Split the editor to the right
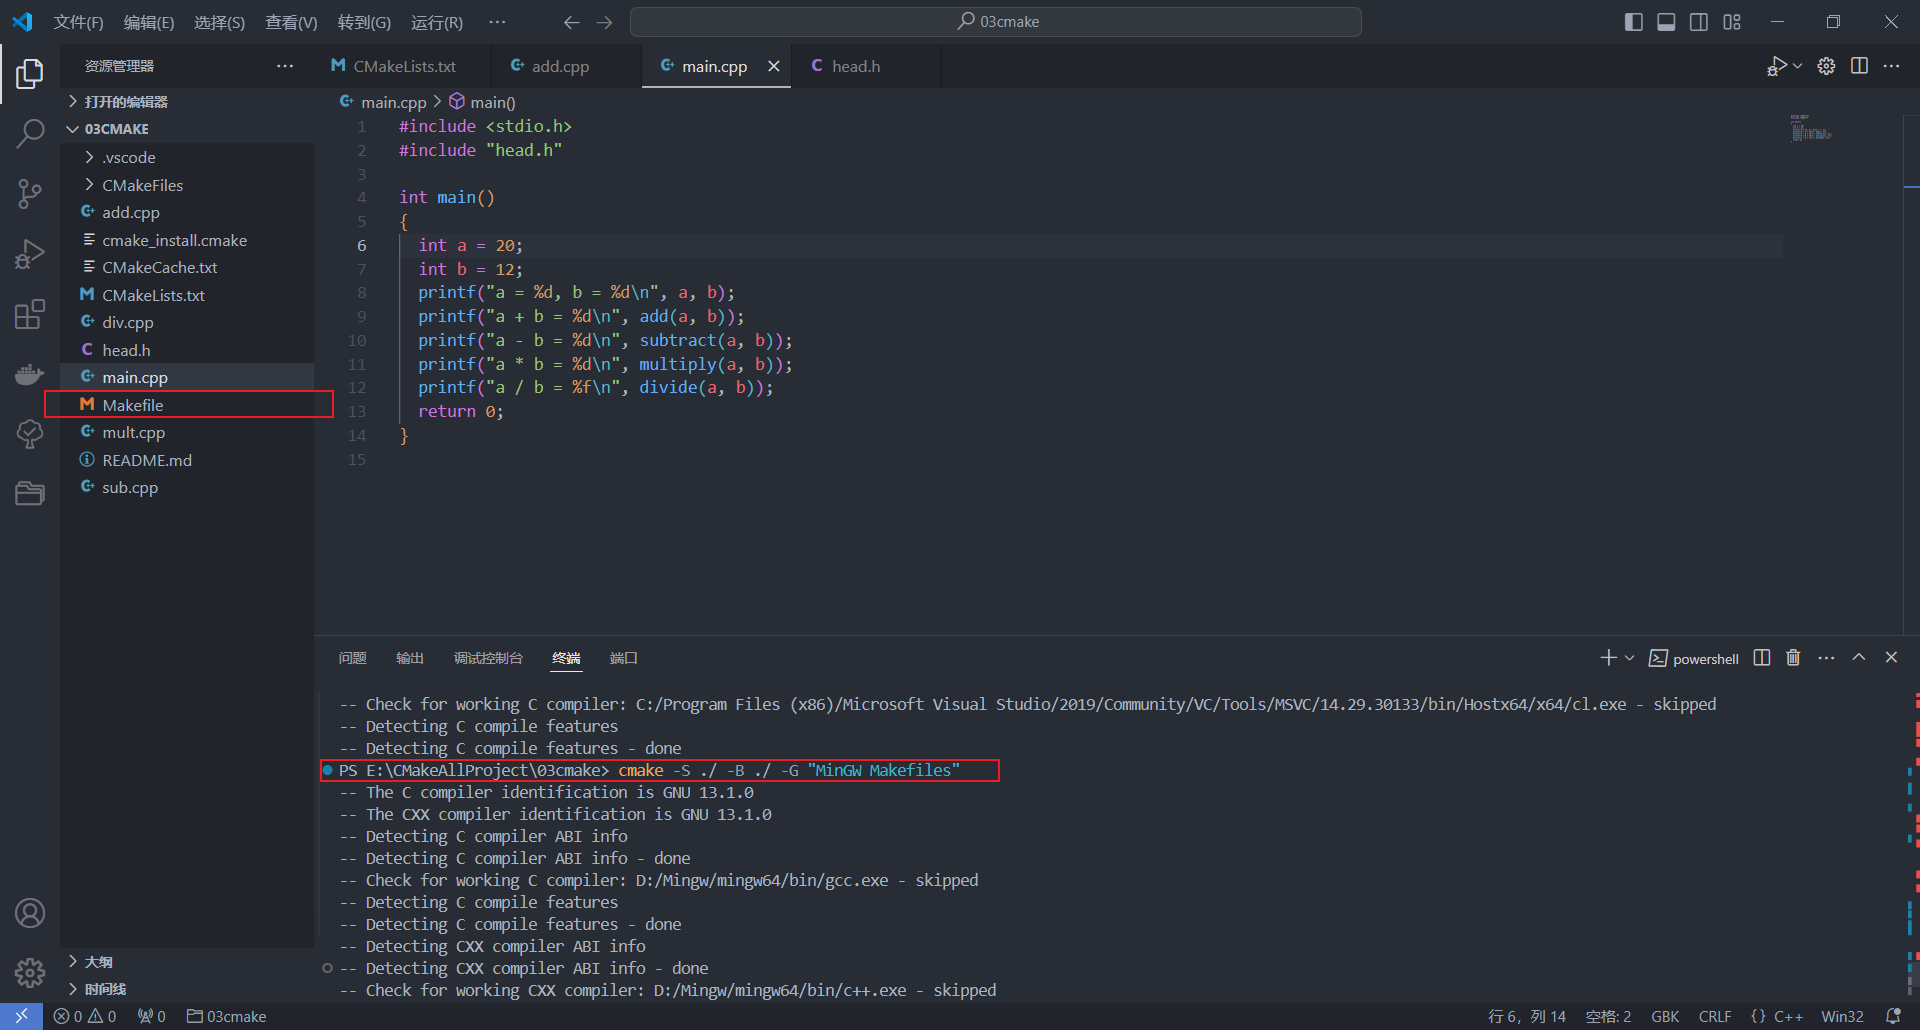Image resolution: width=1920 pixels, height=1030 pixels. click(1859, 66)
